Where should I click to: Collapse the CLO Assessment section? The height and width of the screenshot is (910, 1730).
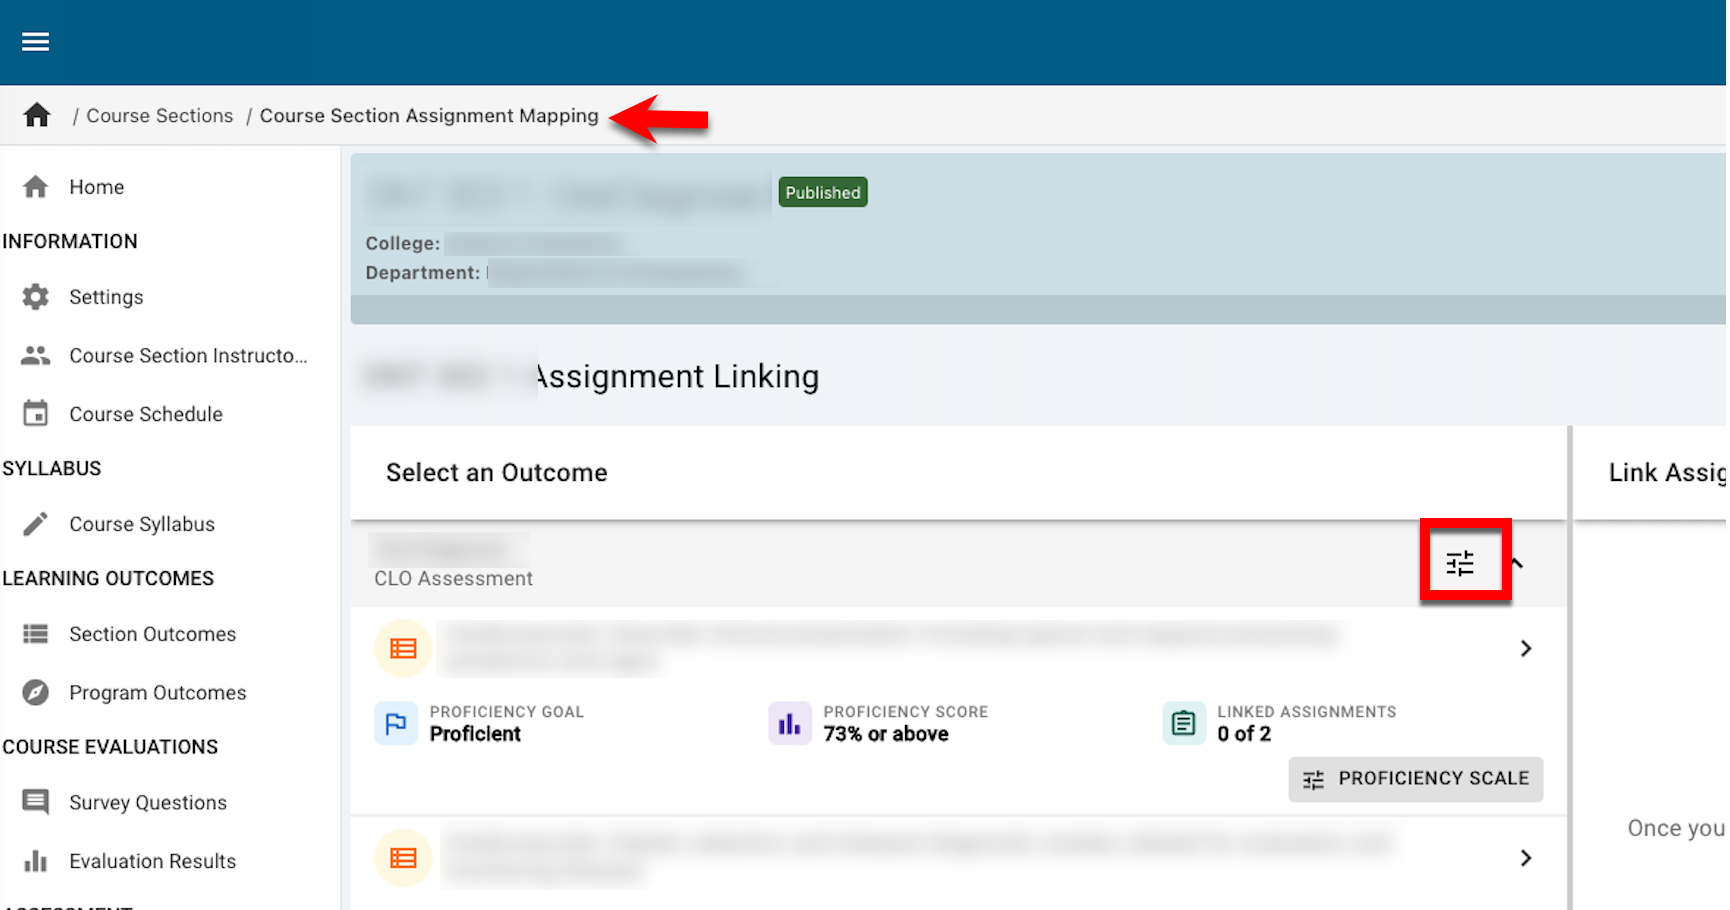[1518, 563]
